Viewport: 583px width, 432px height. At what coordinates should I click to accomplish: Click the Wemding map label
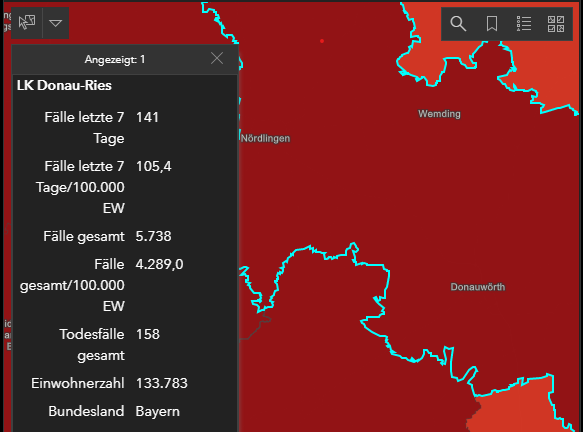click(x=439, y=114)
